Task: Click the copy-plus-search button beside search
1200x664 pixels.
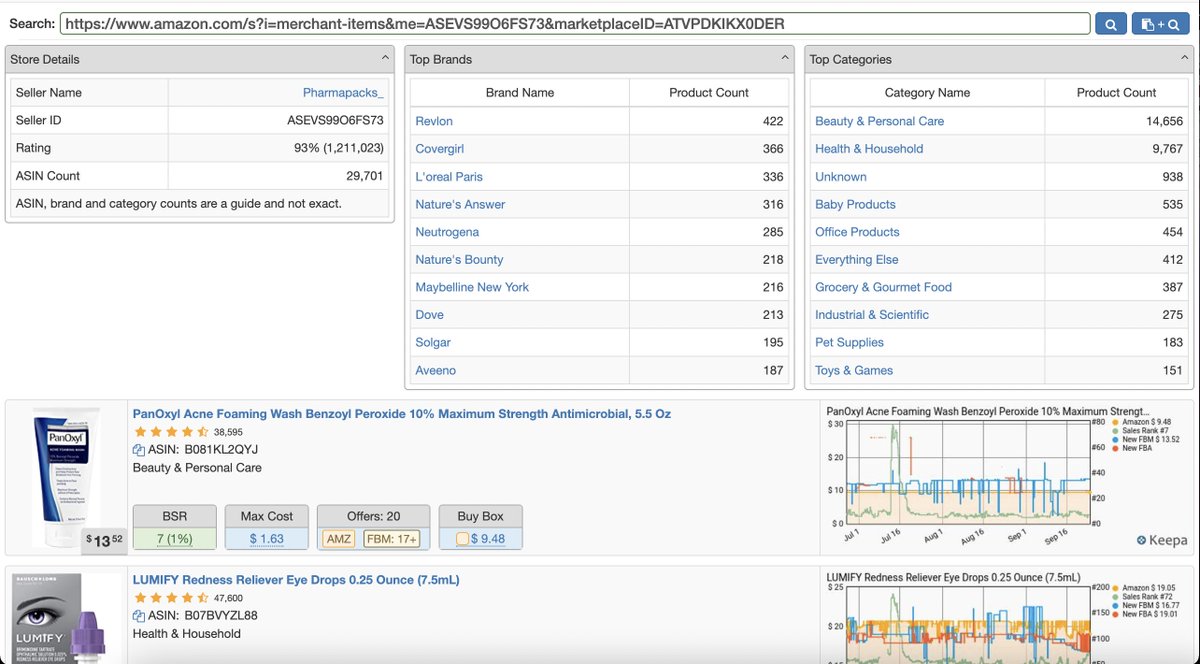Action: (x=1160, y=24)
